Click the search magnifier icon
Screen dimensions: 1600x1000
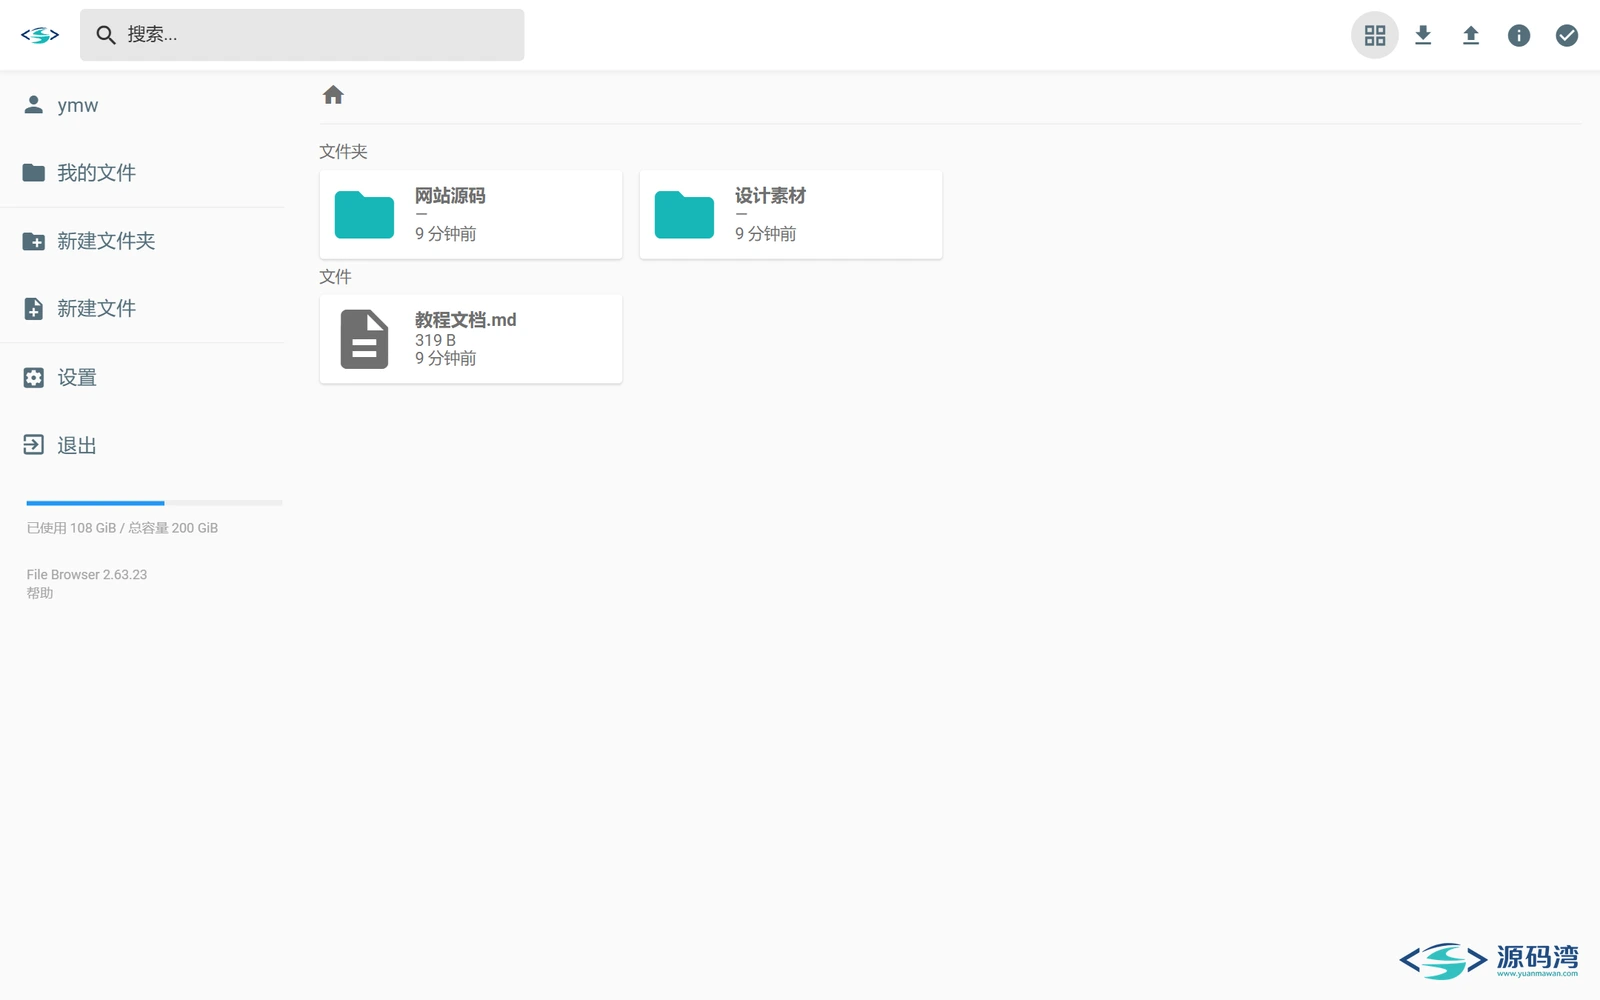coord(106,35)
